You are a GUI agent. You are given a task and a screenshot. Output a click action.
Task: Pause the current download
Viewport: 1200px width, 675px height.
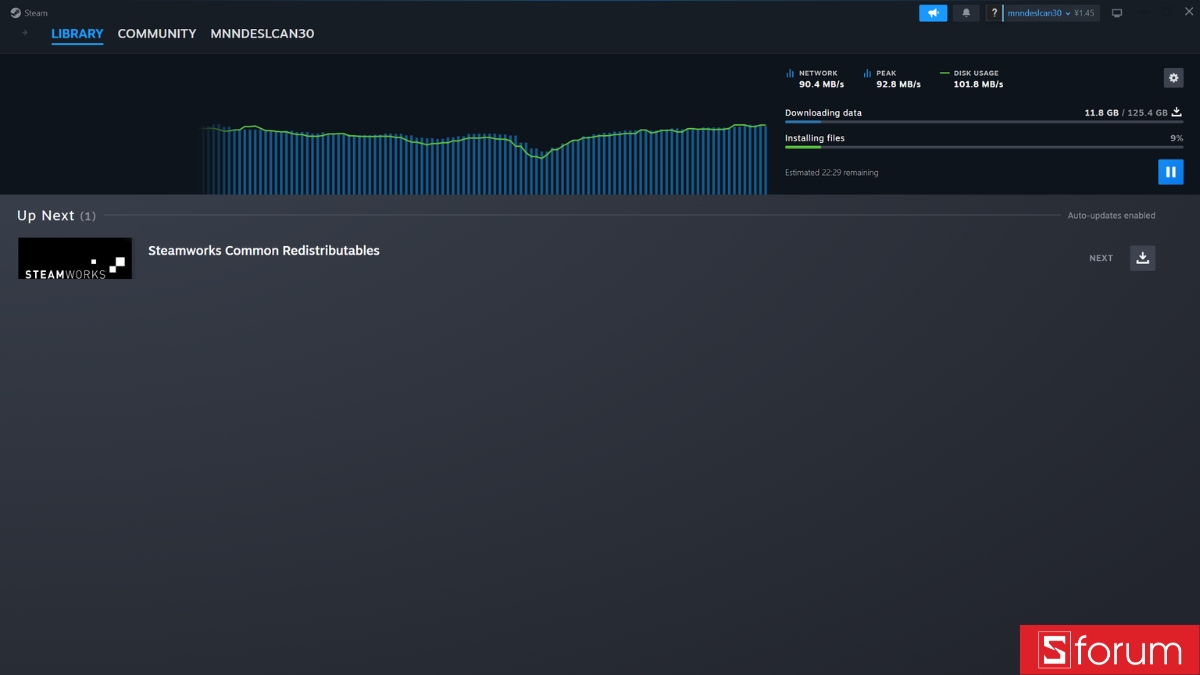(x=1171, y=172)
